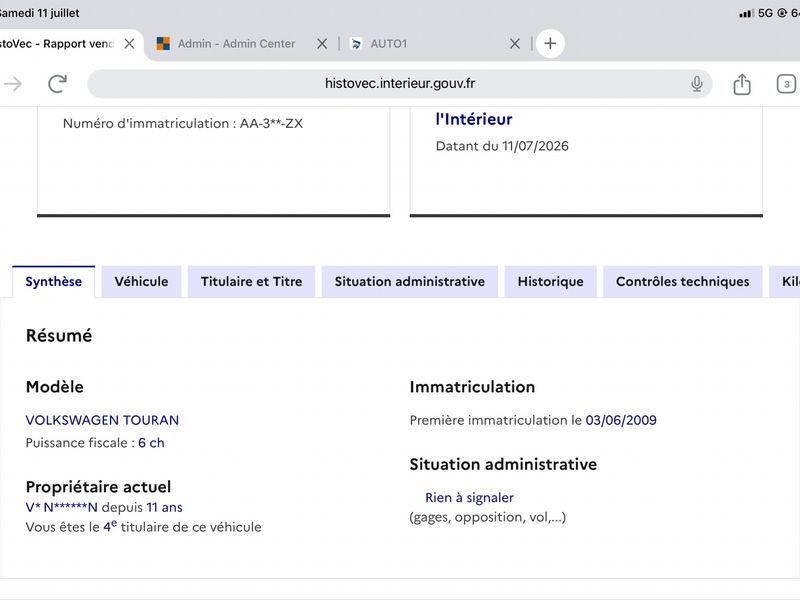Go to the Contrôles techniques tab
This screenshot has height=600, width=800.
pyautogui.click(x=683, y=282)
